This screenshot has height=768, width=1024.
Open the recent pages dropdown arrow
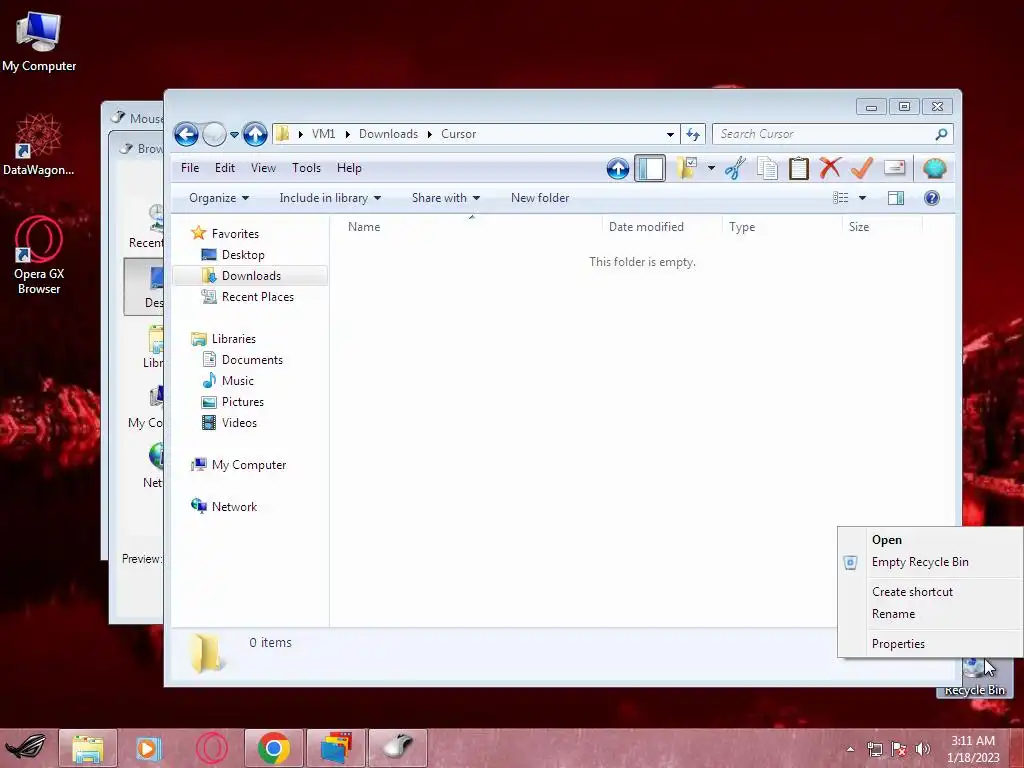[234, 135]
